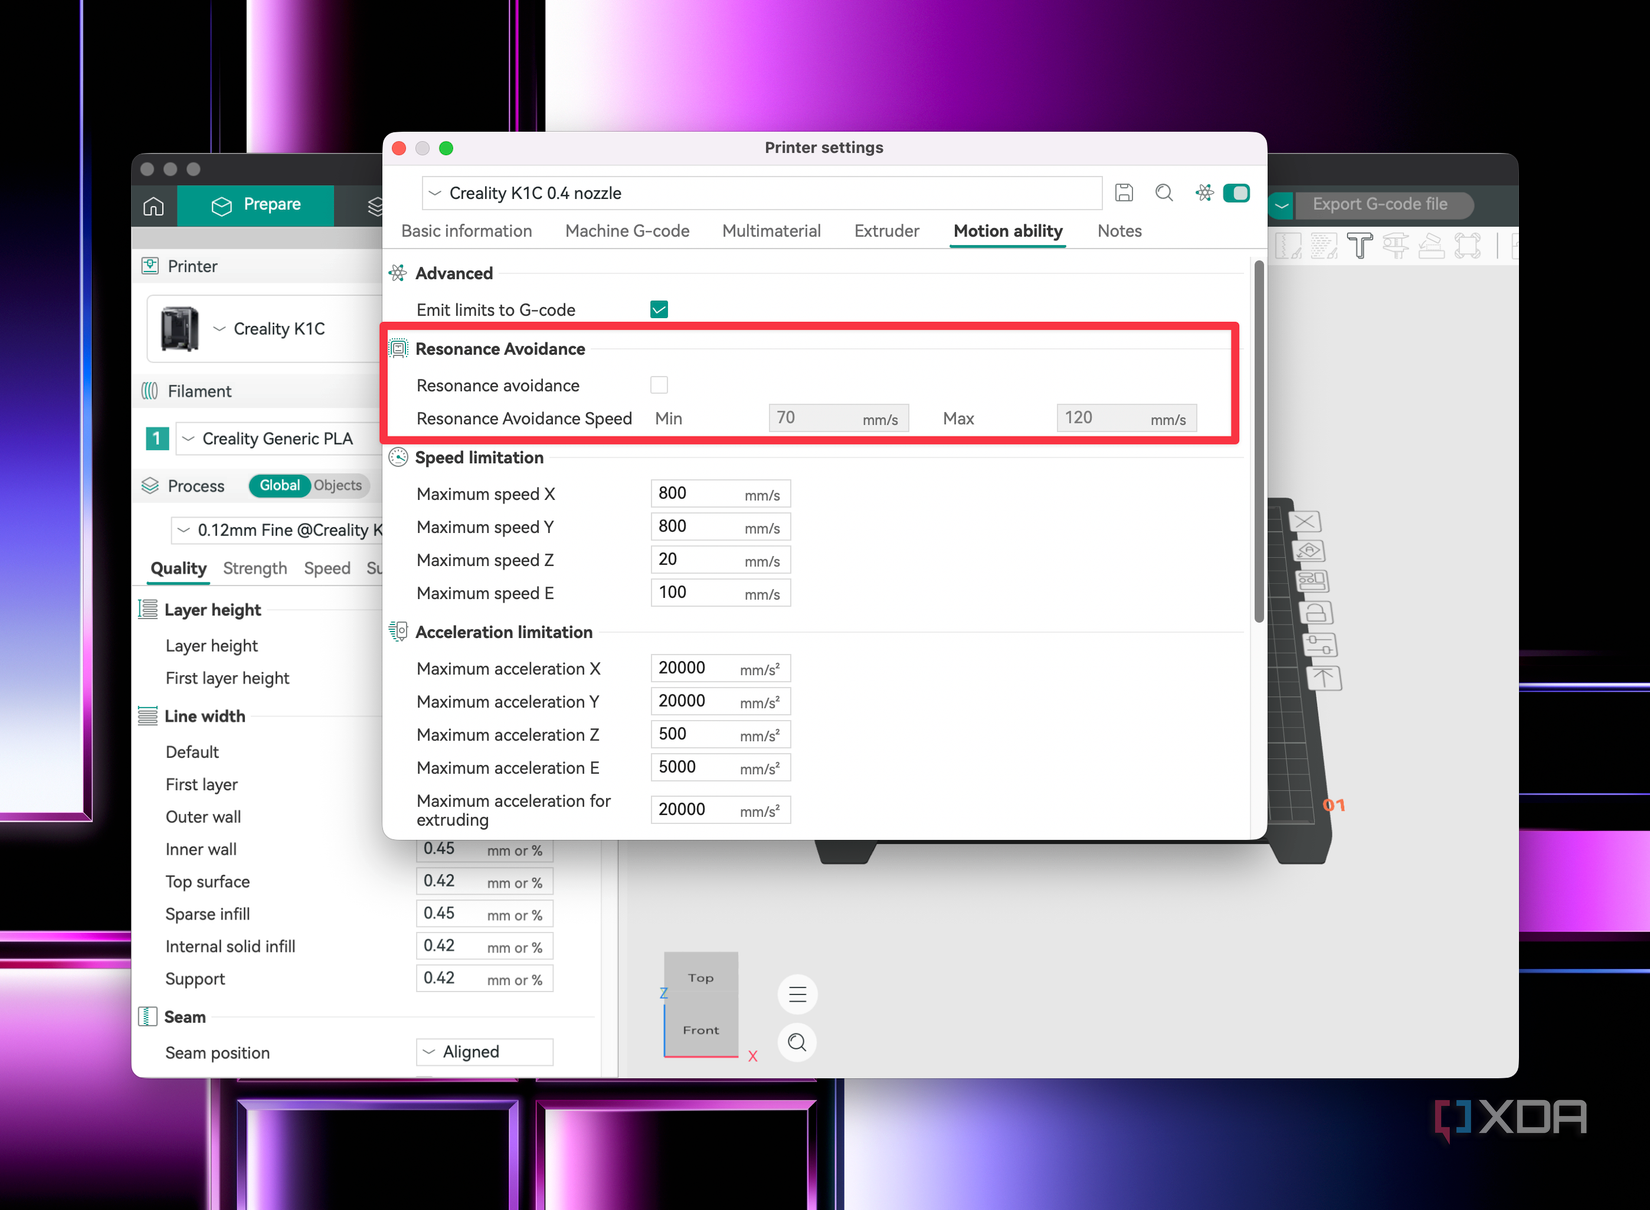
Task: Click filament slot number 1 swatch
Action: (158, 438)
